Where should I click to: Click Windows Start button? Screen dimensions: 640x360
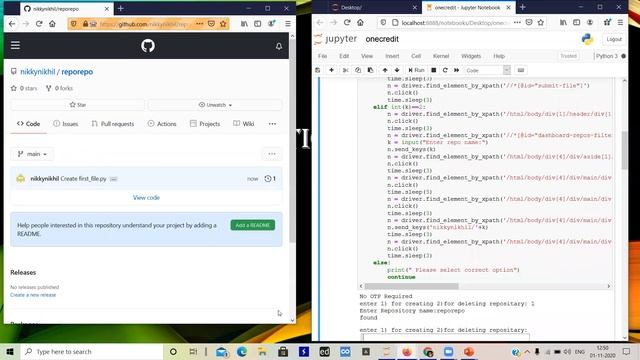(10, 351)
